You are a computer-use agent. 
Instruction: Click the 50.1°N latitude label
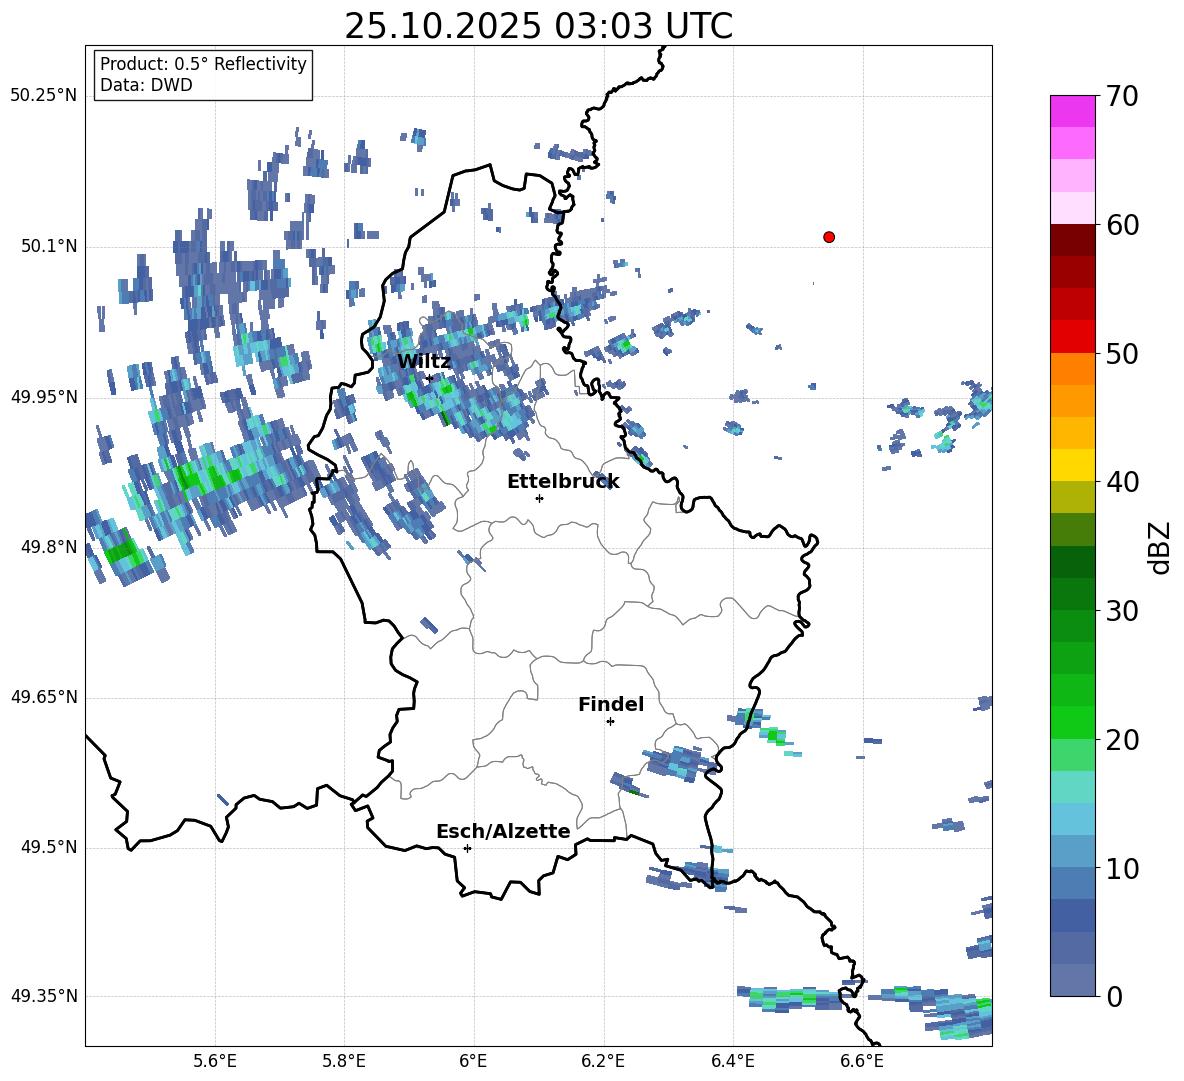click(x=50, y=247)
